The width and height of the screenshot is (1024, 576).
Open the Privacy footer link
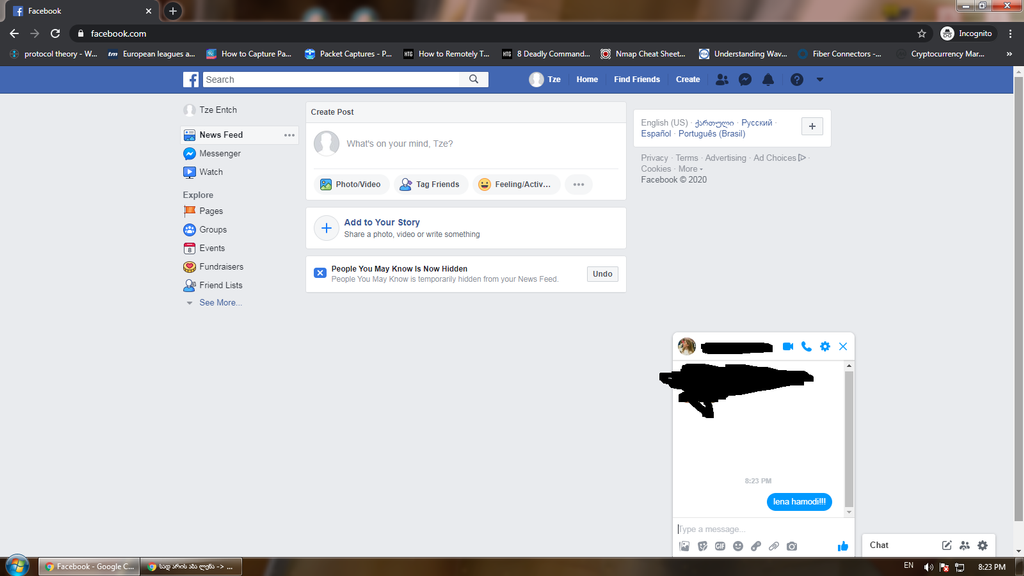[654, 158]
